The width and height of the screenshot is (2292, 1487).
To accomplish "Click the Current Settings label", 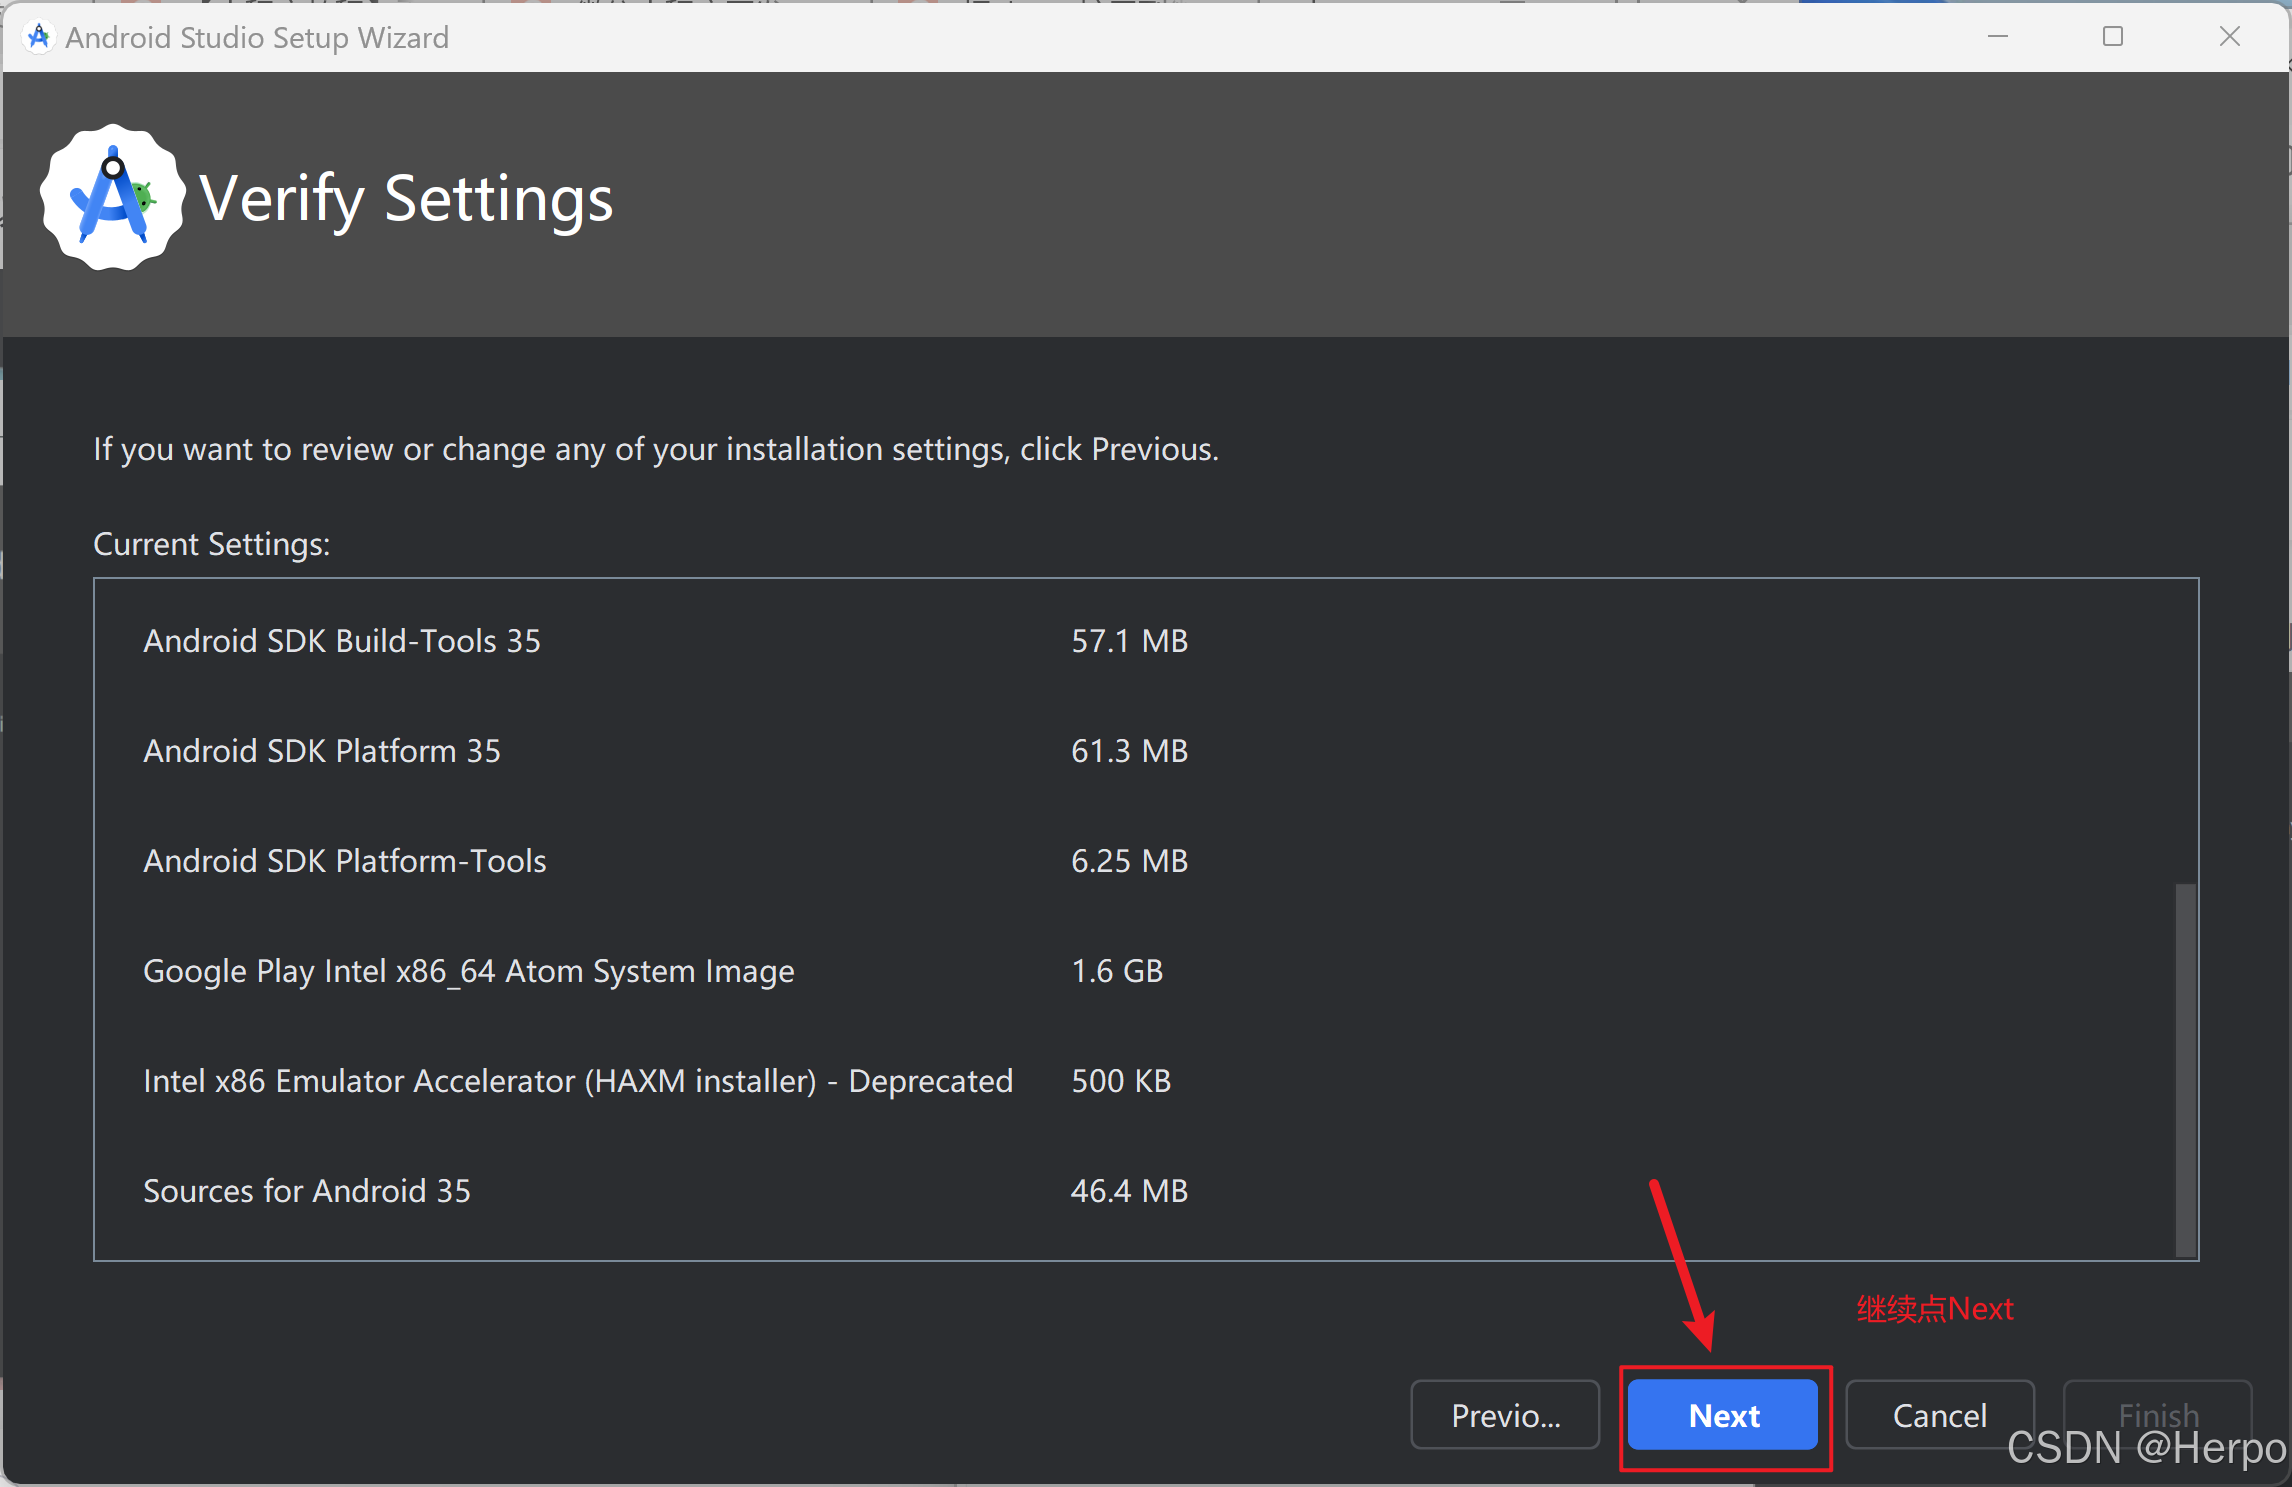I will point(211,544).
